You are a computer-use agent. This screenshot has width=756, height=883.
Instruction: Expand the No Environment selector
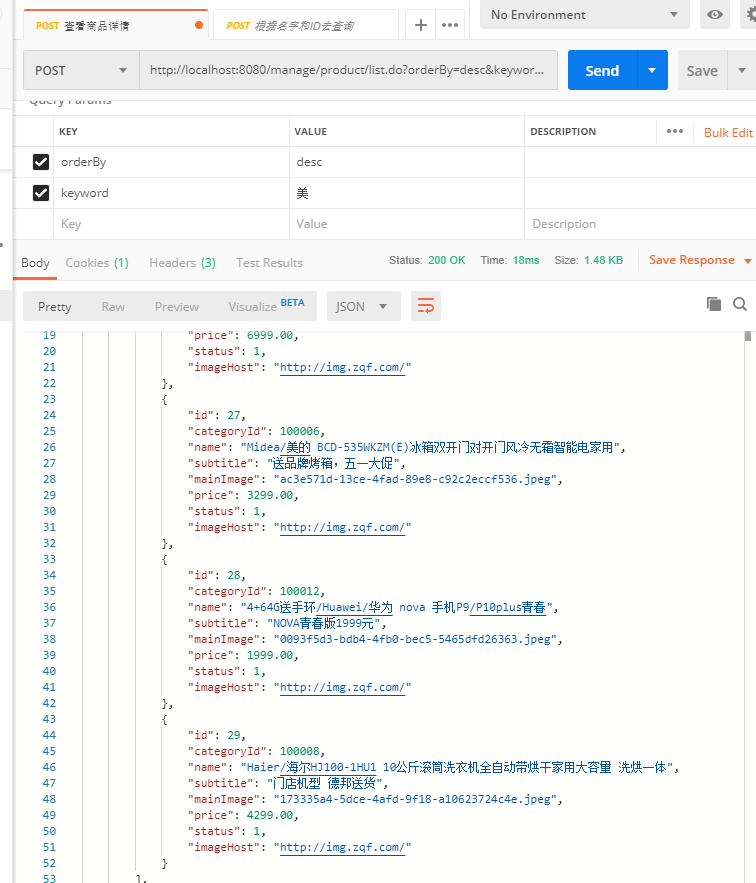[585, 15]
